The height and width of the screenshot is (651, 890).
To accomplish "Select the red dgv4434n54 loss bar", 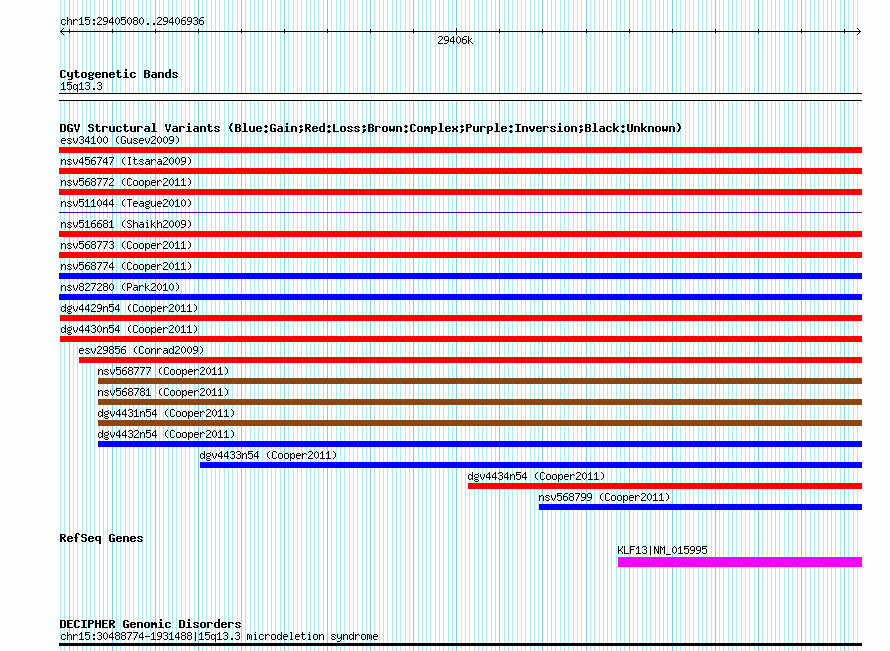I will click(x=665, y=486).
